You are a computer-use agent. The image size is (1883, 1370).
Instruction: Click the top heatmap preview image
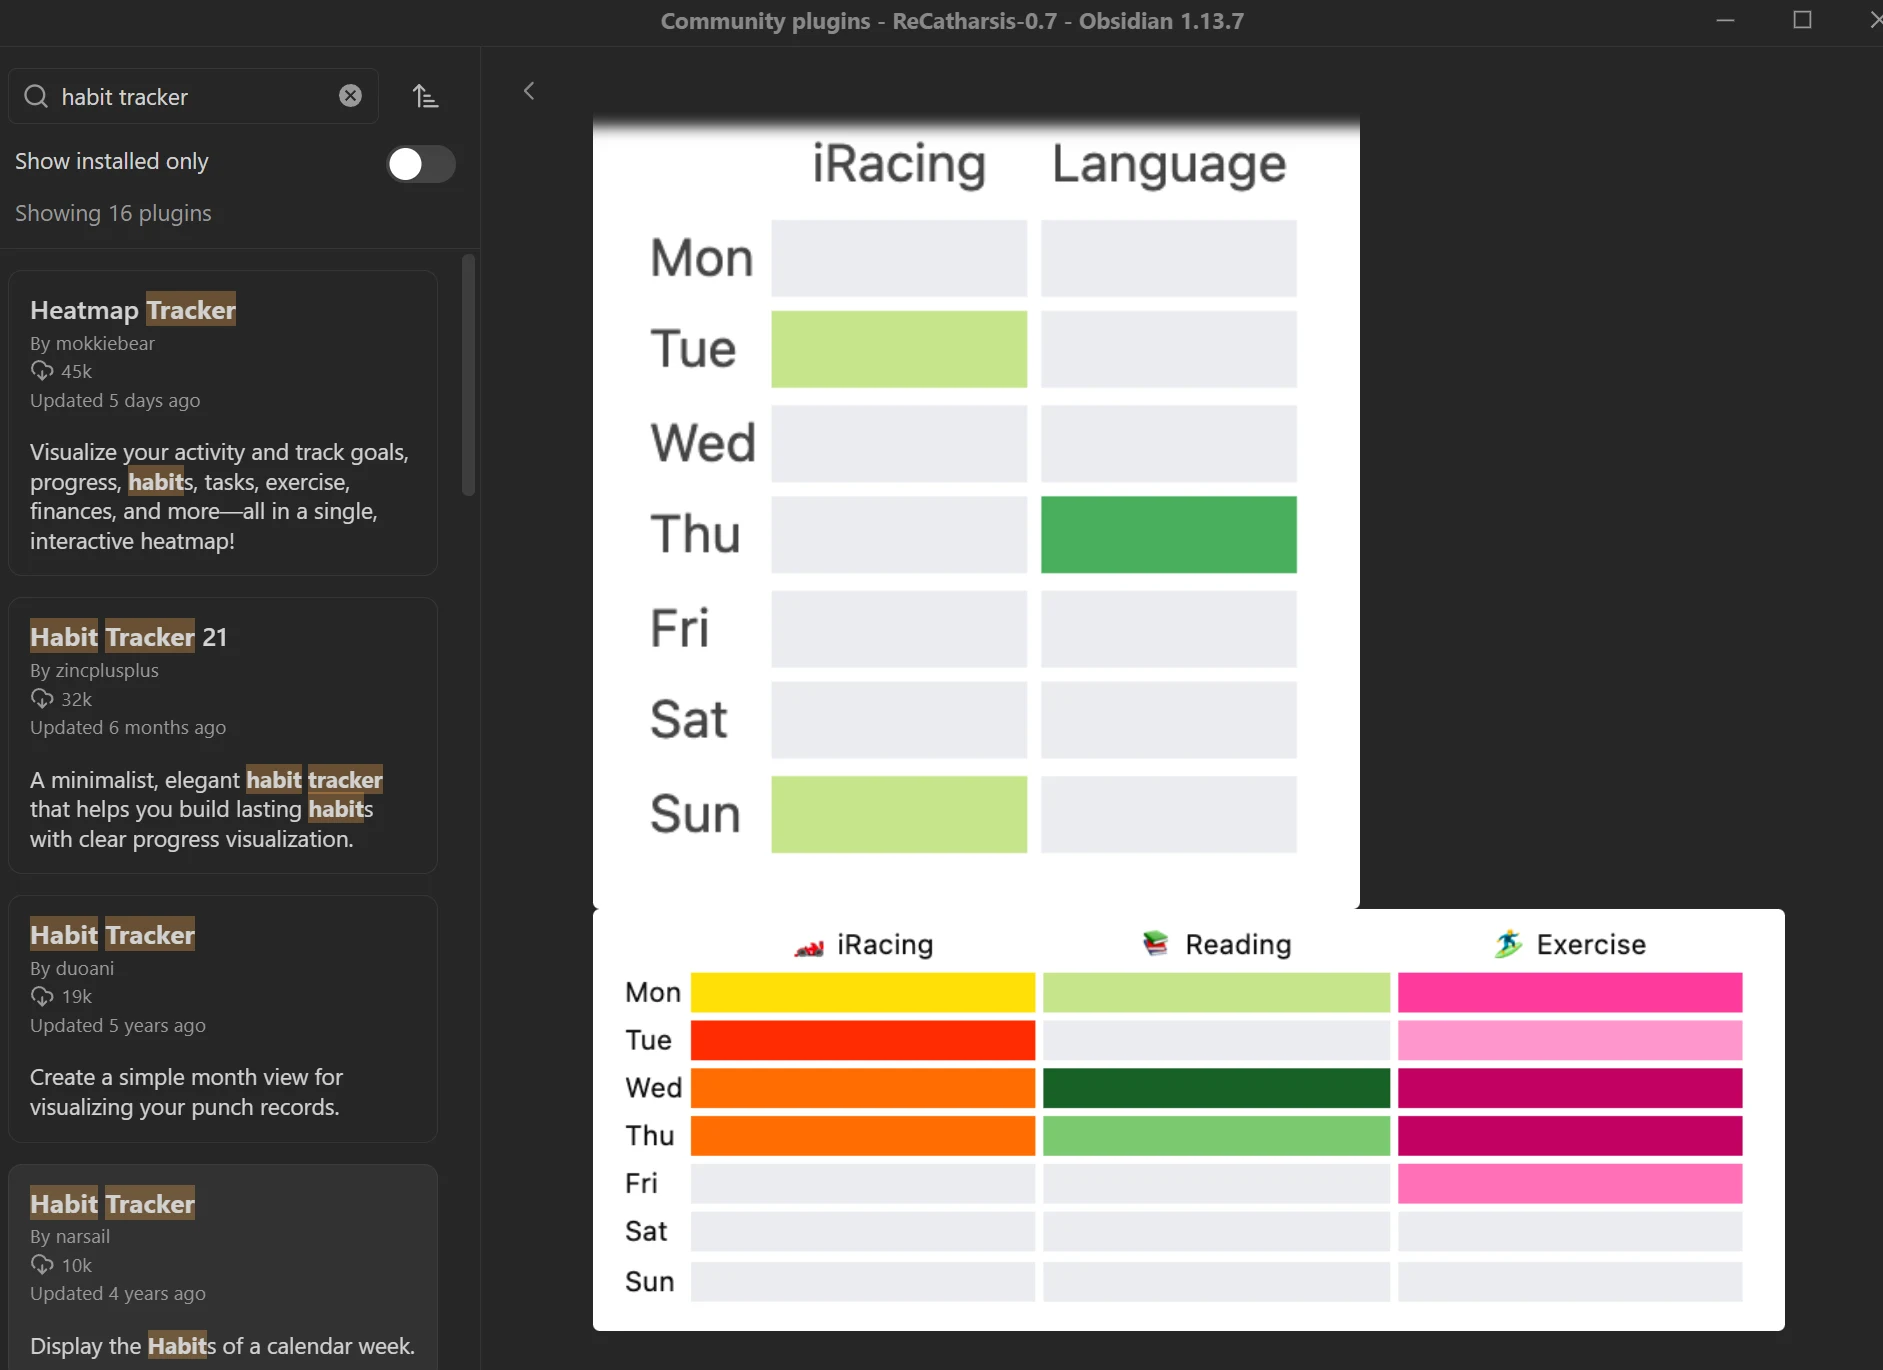click(x=976, y=511)
